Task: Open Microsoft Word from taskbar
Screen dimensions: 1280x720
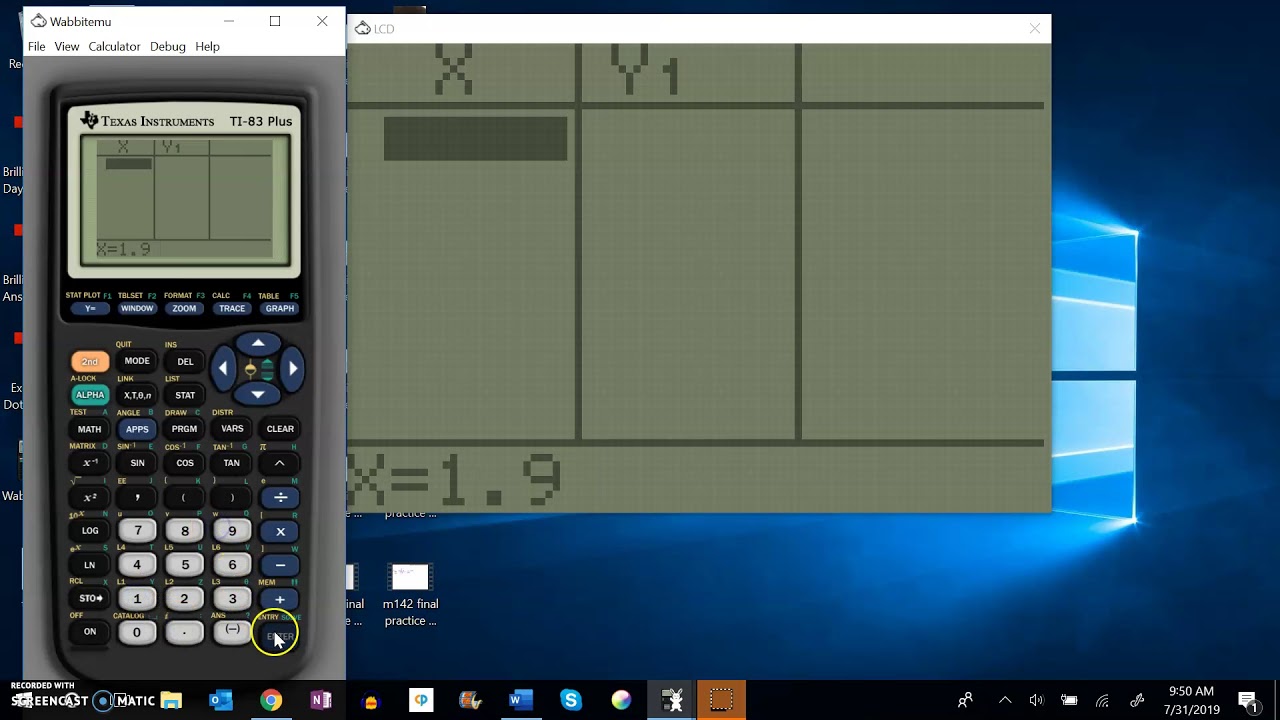Action: (521, 700)
